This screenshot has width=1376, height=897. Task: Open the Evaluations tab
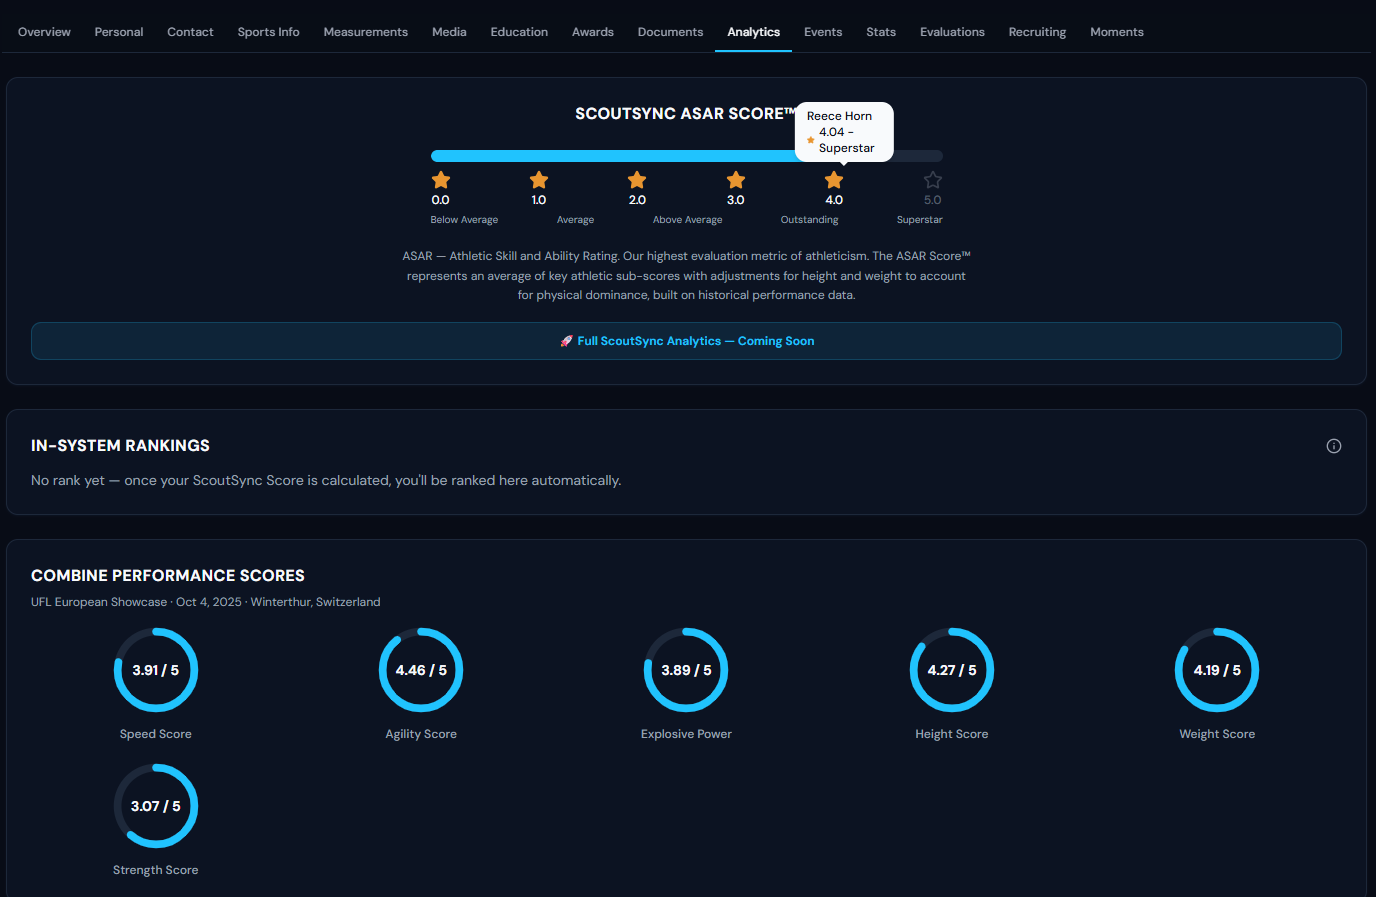[952, 32]
